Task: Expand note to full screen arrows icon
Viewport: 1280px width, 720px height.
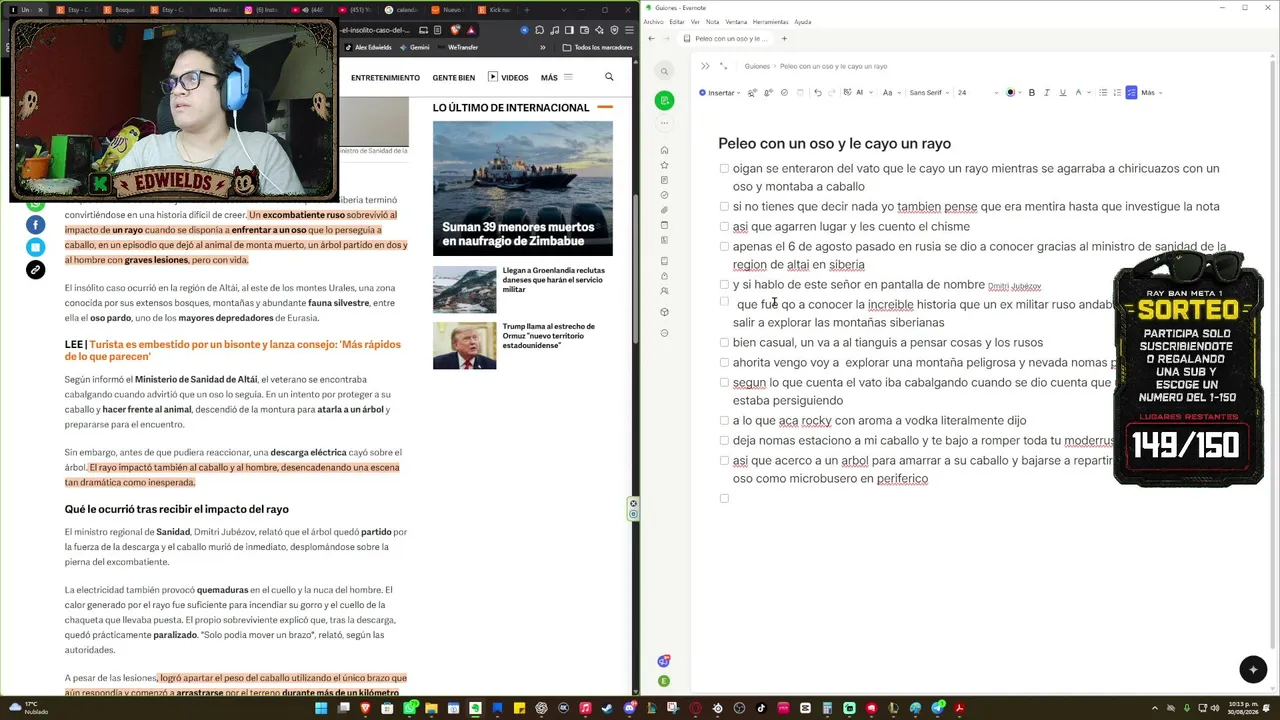Action: pyautogui.click(x=723, y=66)
